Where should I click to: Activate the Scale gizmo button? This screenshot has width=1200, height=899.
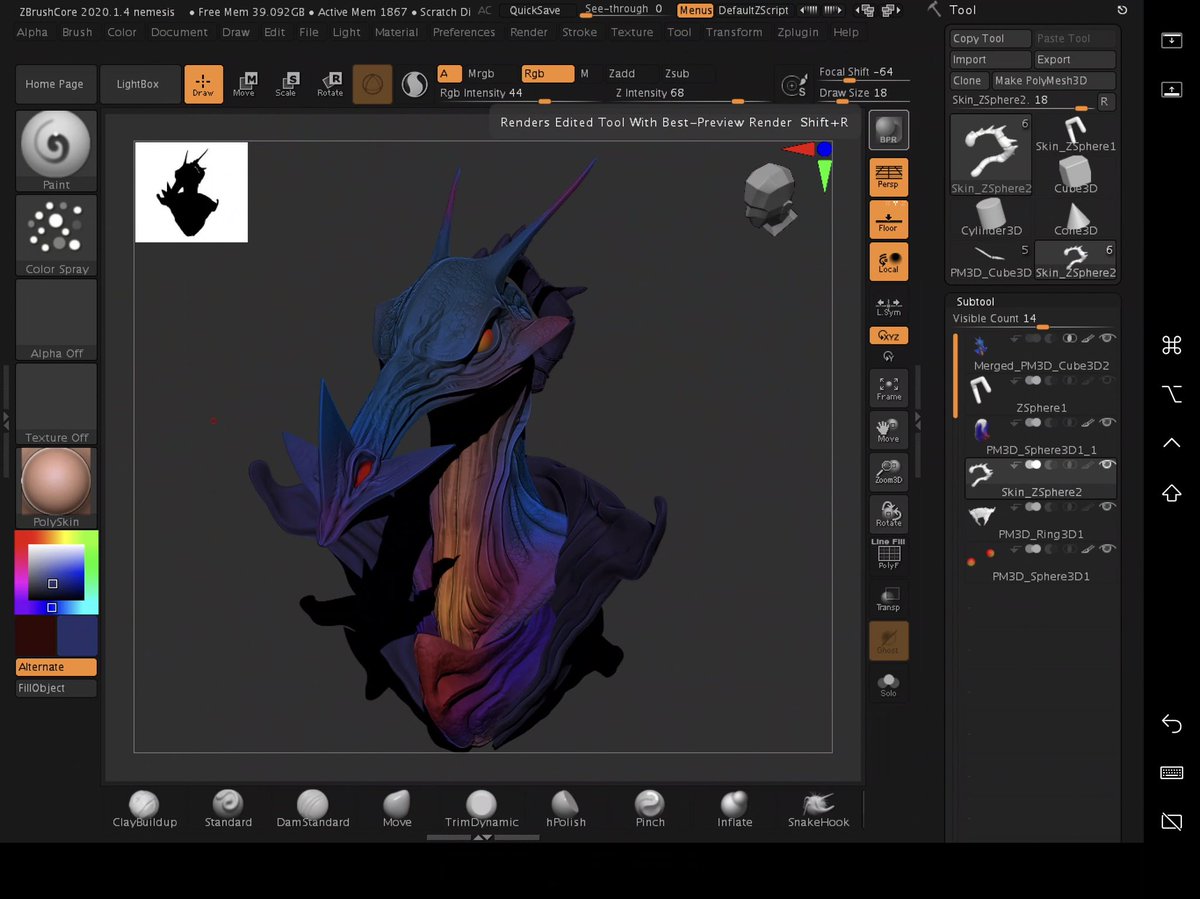tap(286, 84)
